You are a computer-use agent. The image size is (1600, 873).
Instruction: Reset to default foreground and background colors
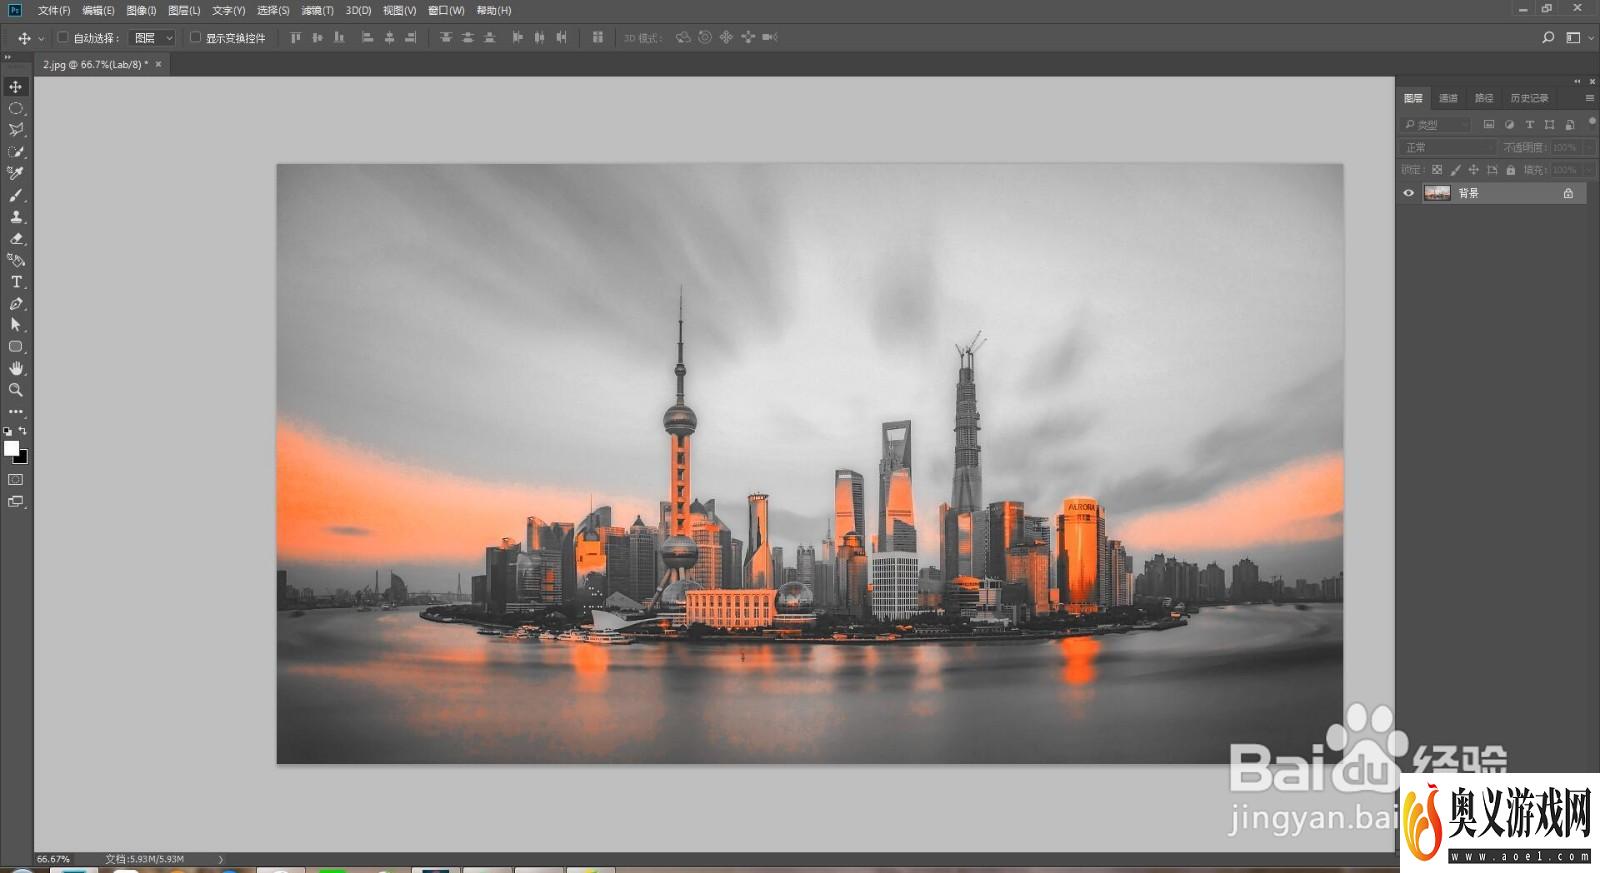coord(8,432)
